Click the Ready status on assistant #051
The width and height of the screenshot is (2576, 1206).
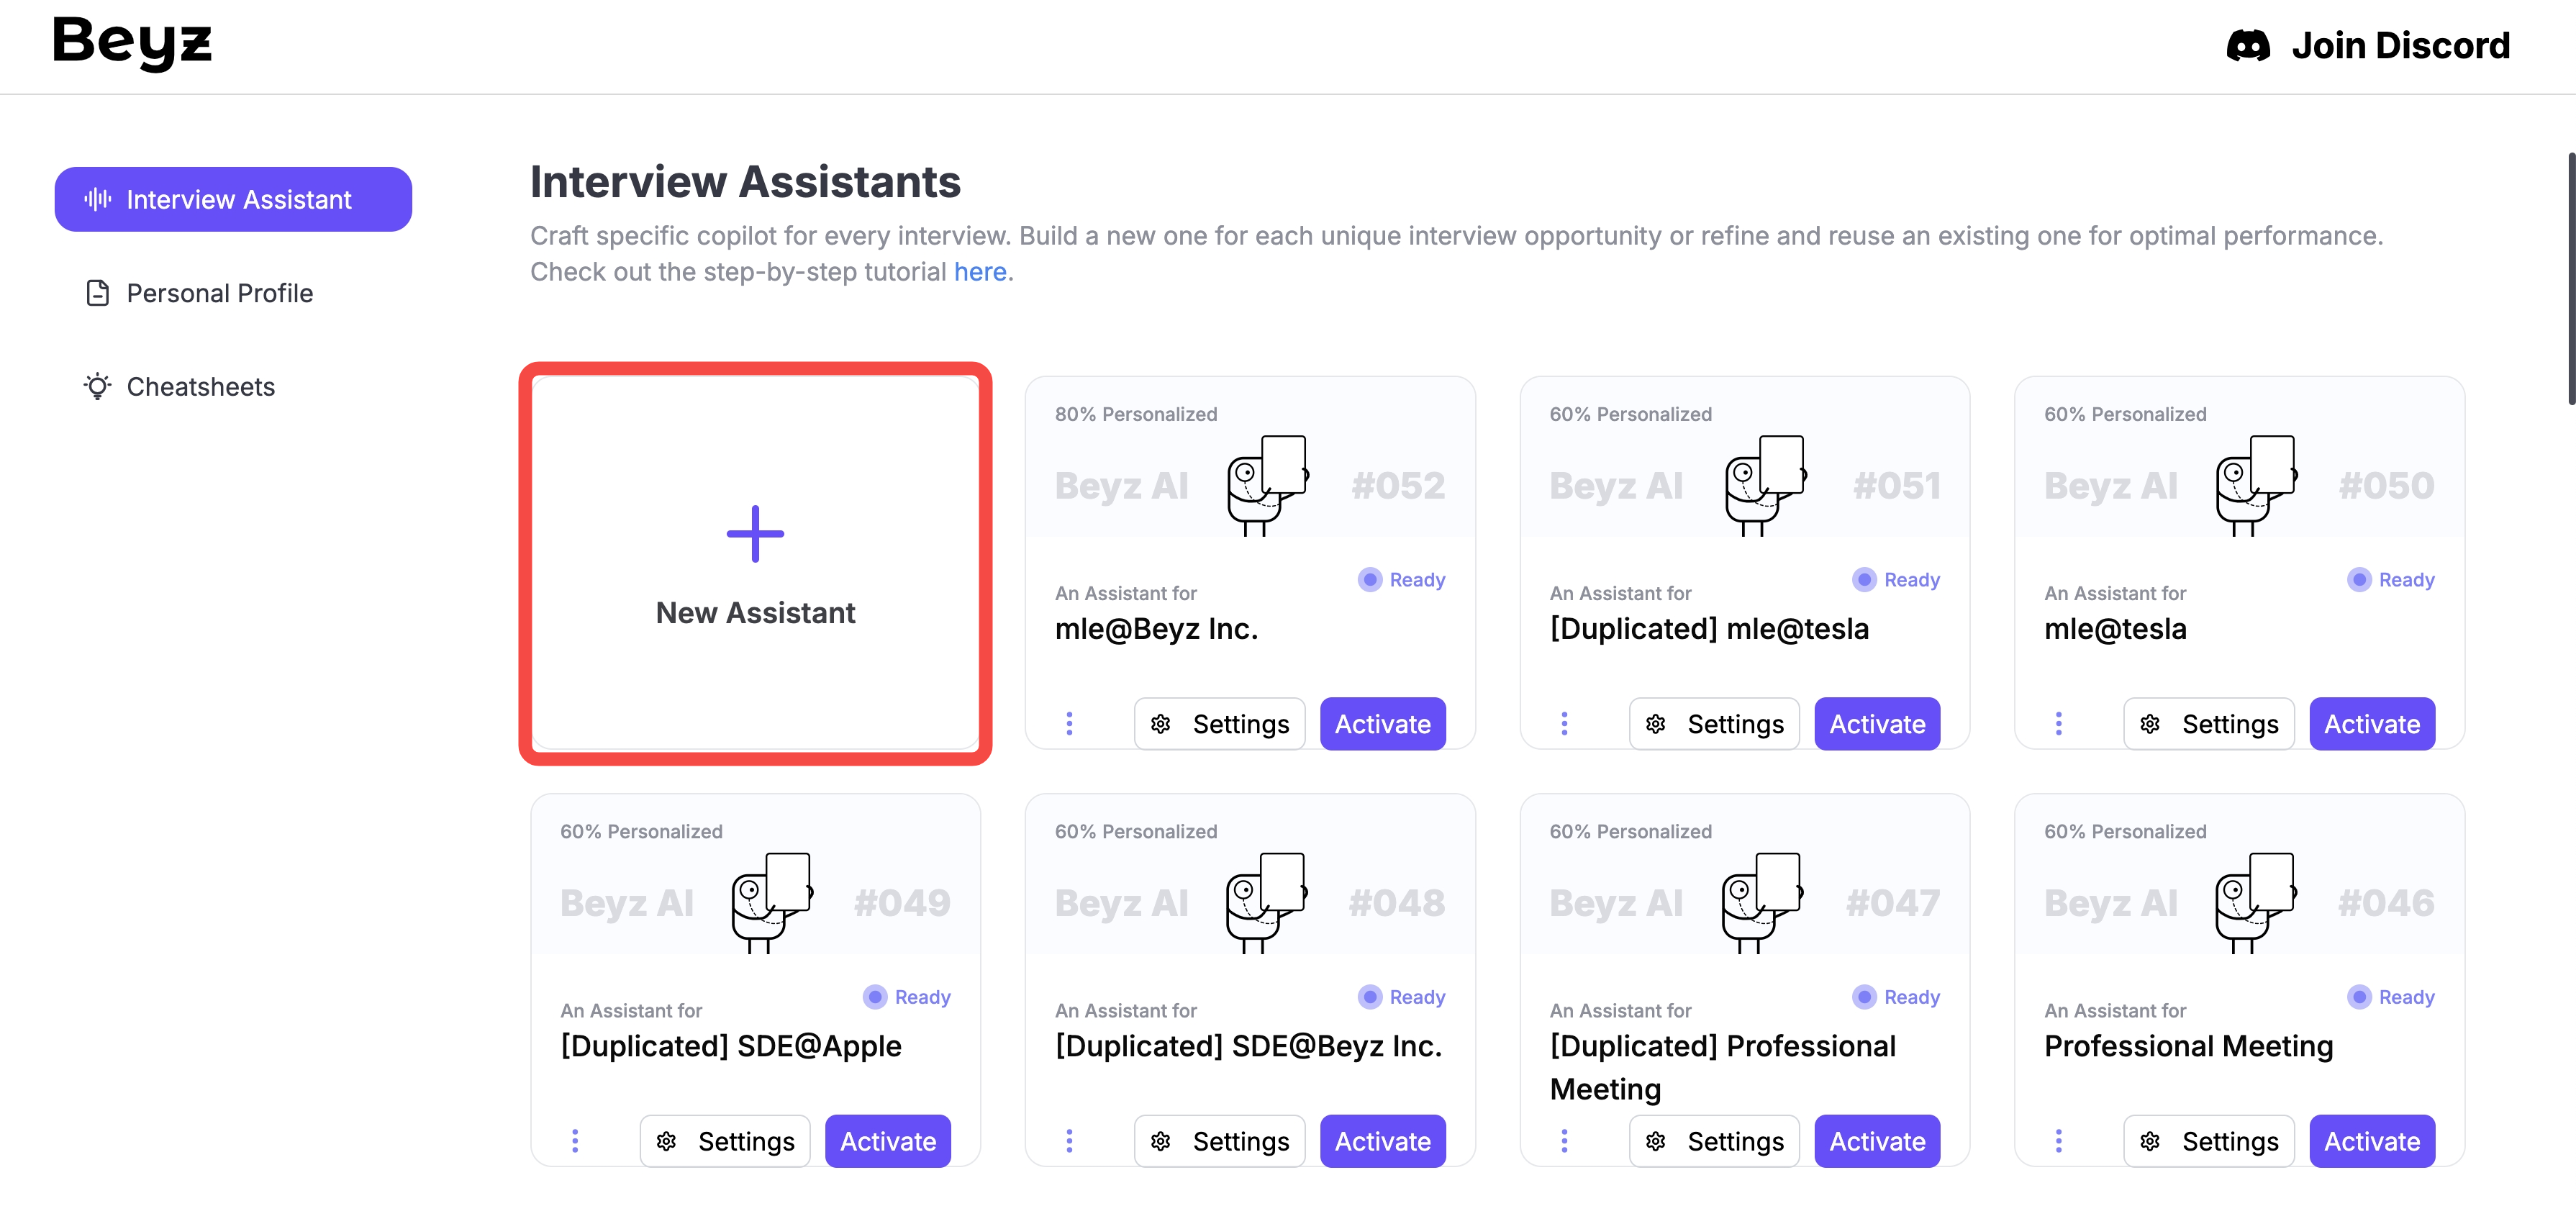(1896, 580)
